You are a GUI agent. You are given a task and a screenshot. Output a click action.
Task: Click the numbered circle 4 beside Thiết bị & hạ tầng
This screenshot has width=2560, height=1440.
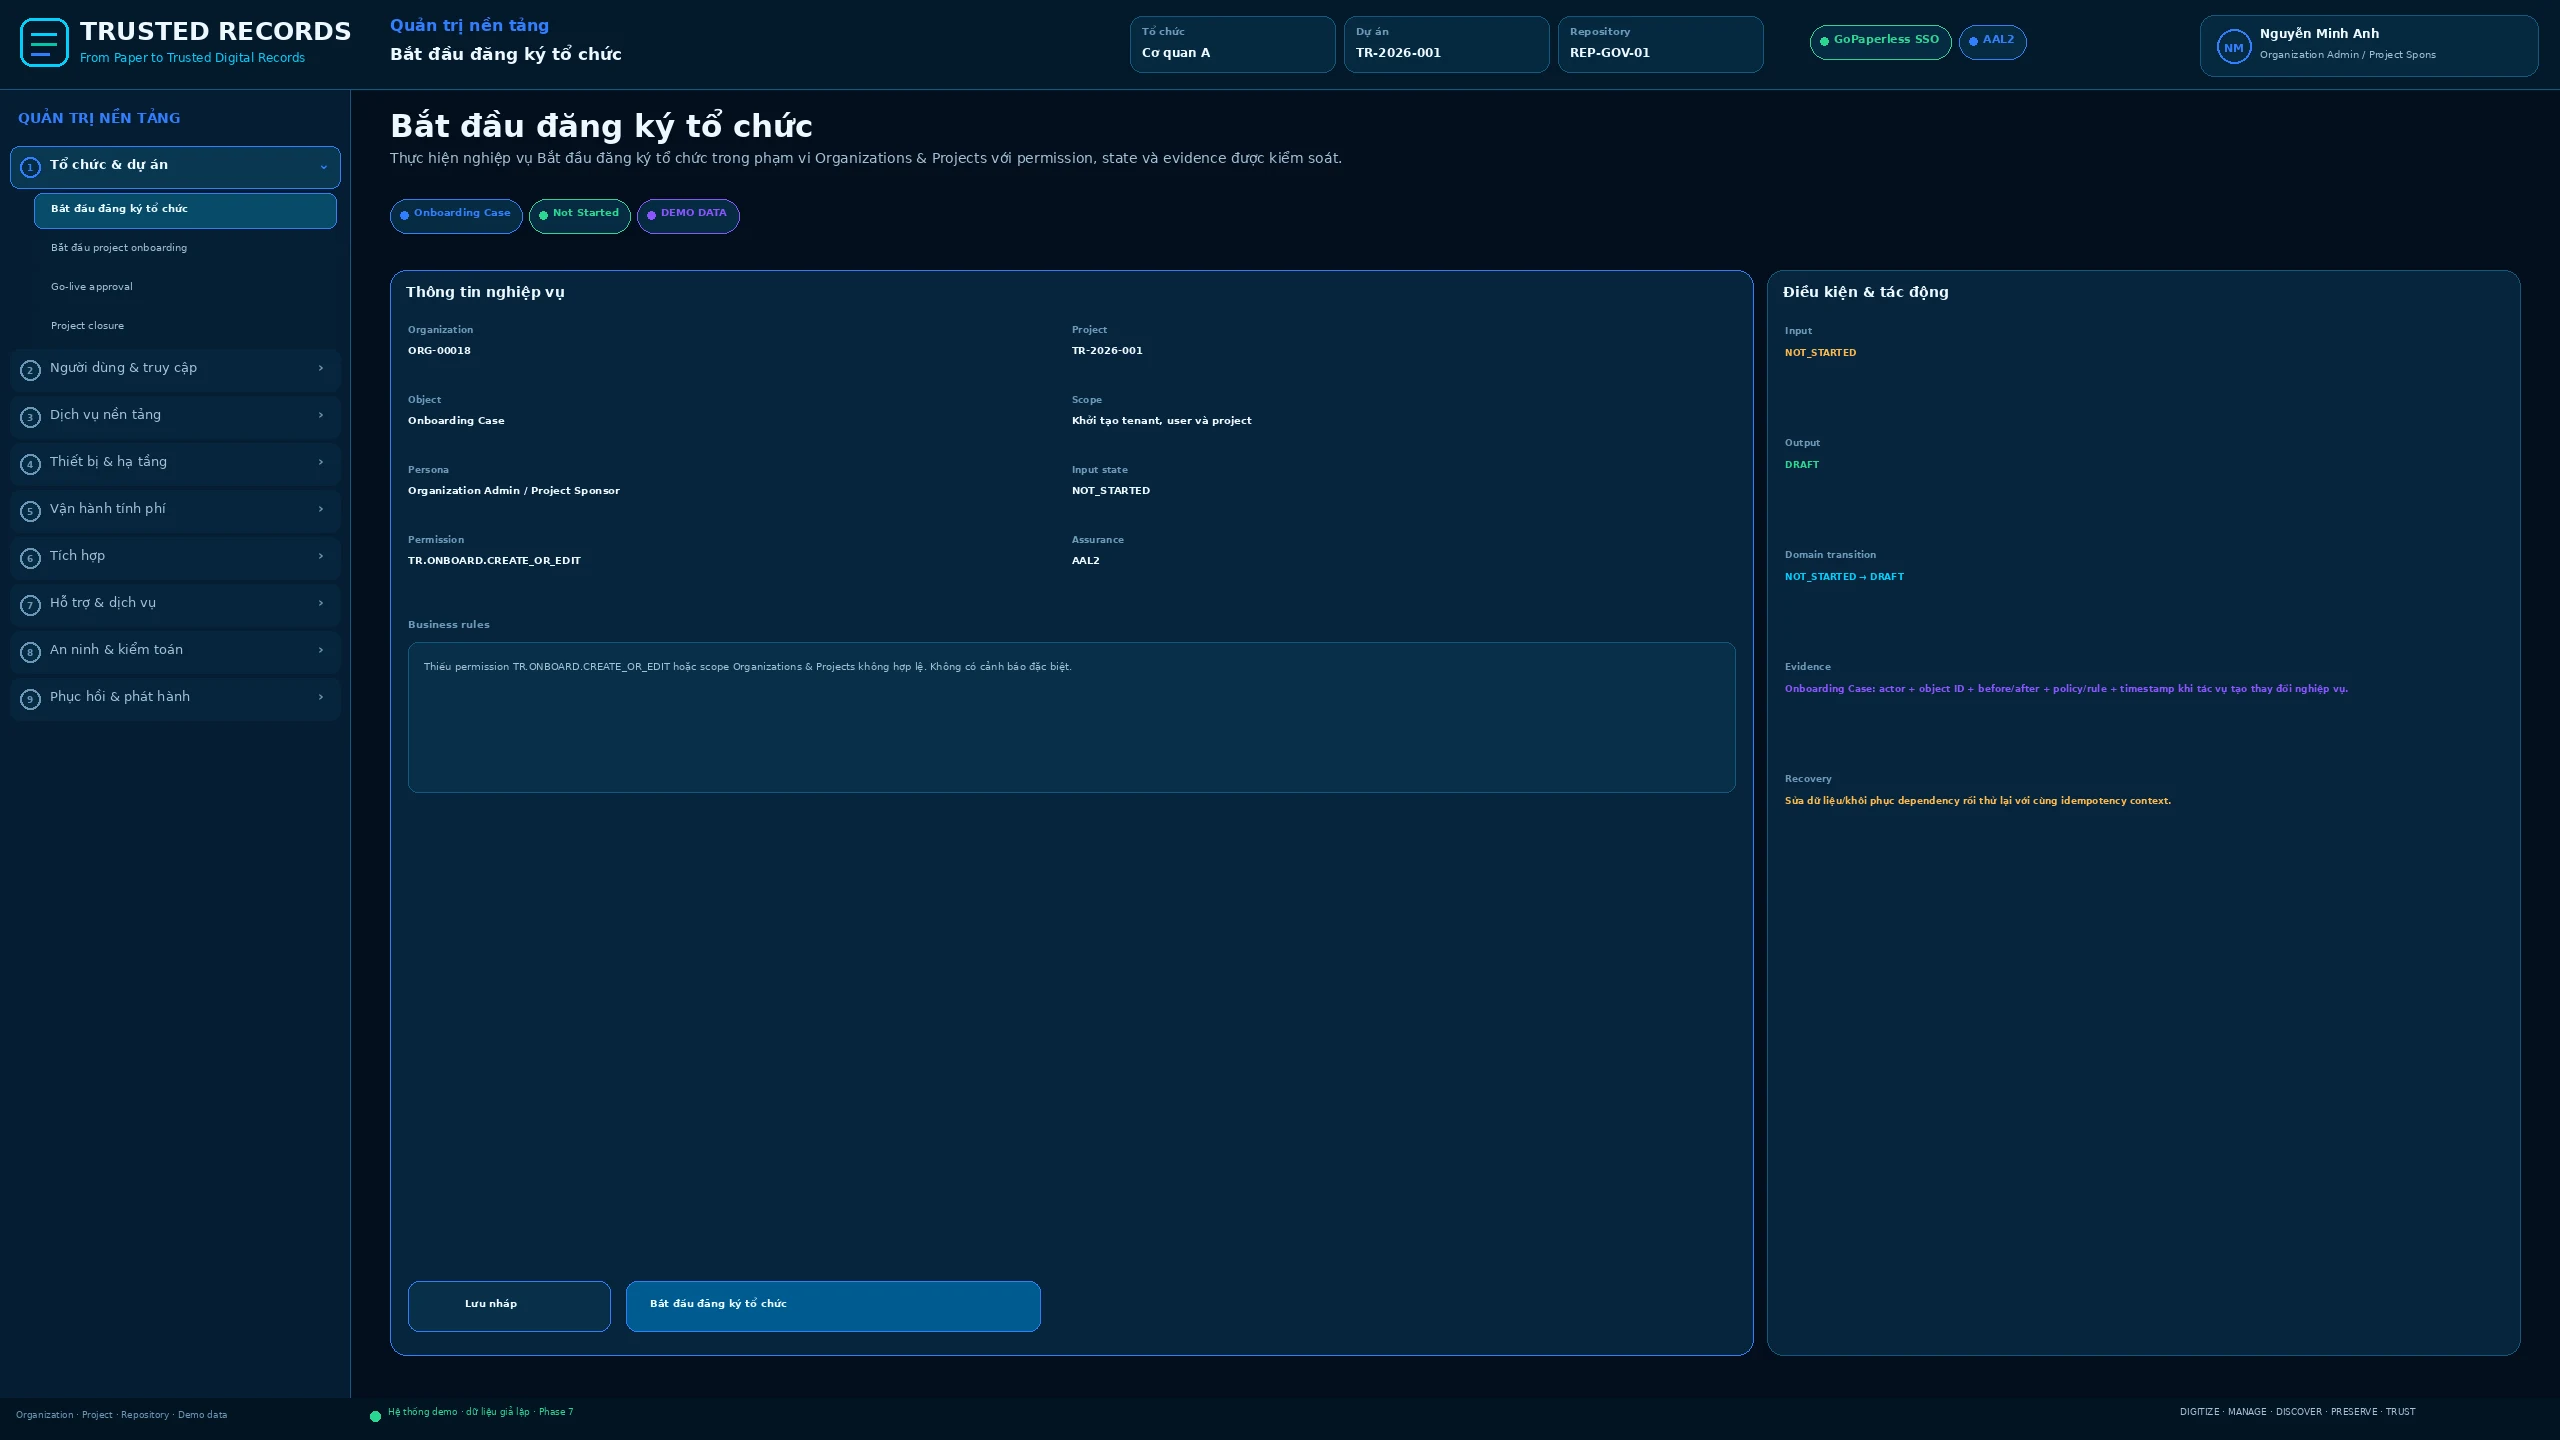(30, 464)
